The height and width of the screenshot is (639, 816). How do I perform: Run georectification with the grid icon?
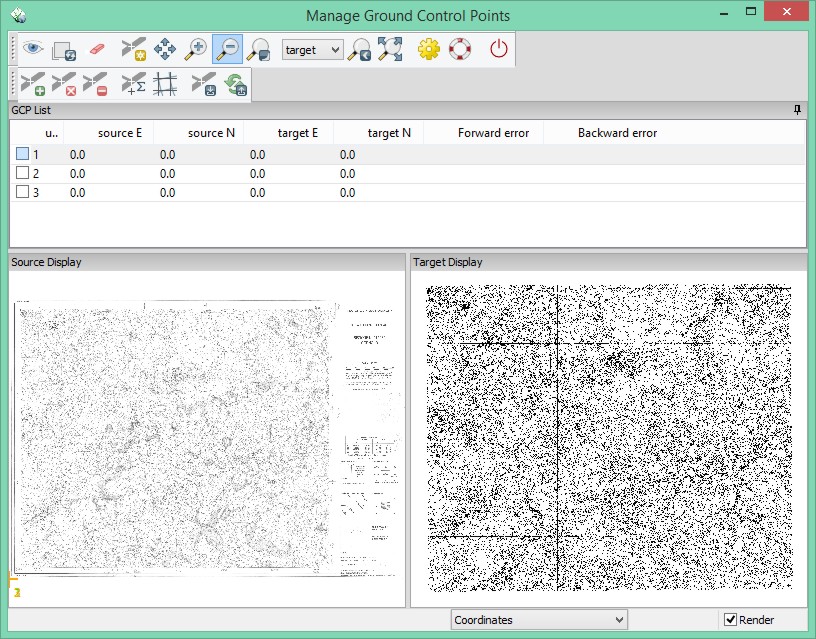pos(165,84)
